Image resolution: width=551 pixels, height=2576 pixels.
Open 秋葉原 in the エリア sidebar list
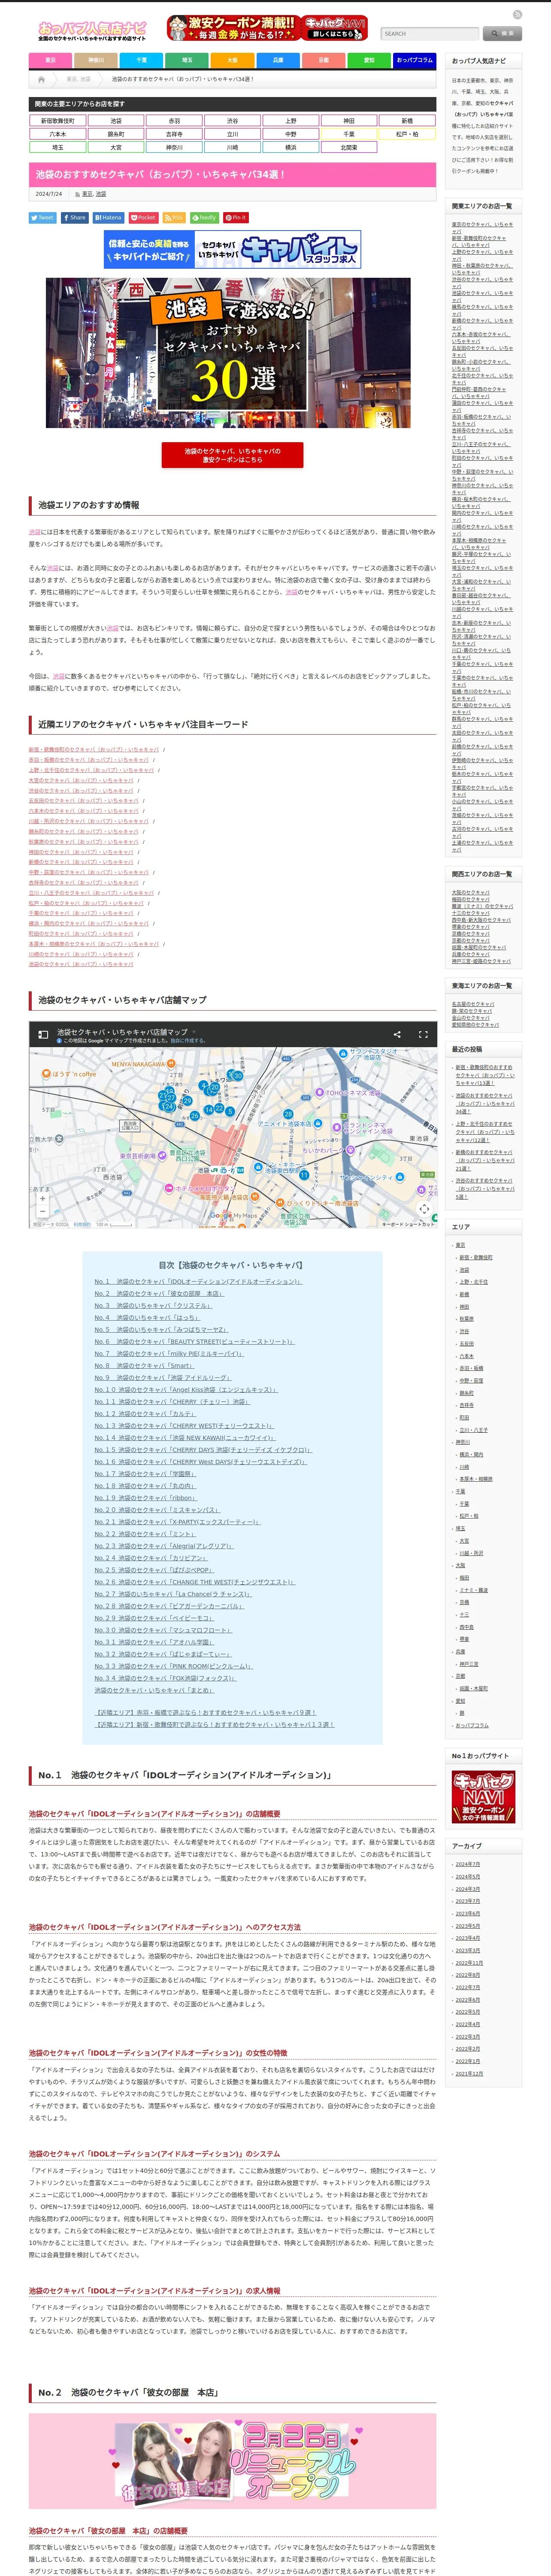467,1319
